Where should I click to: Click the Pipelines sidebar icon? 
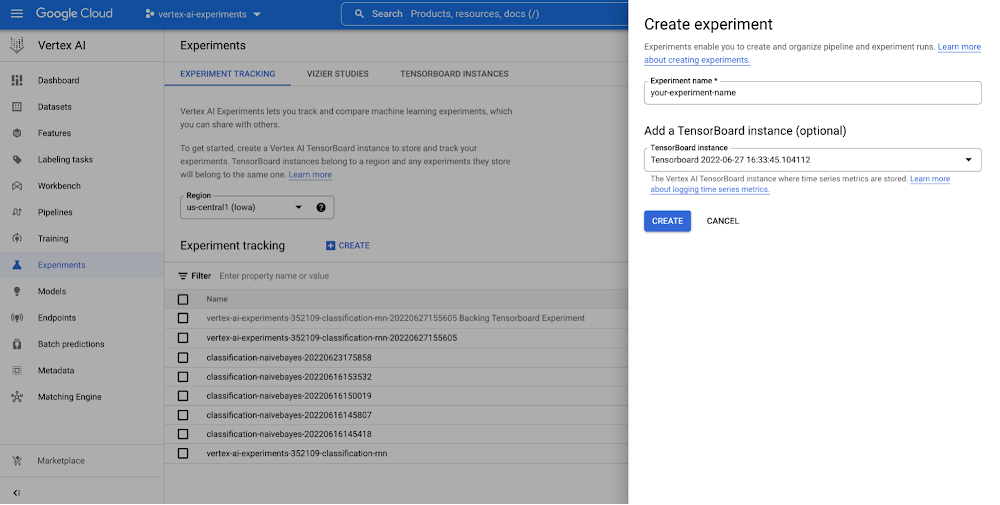tap(17, 212)
